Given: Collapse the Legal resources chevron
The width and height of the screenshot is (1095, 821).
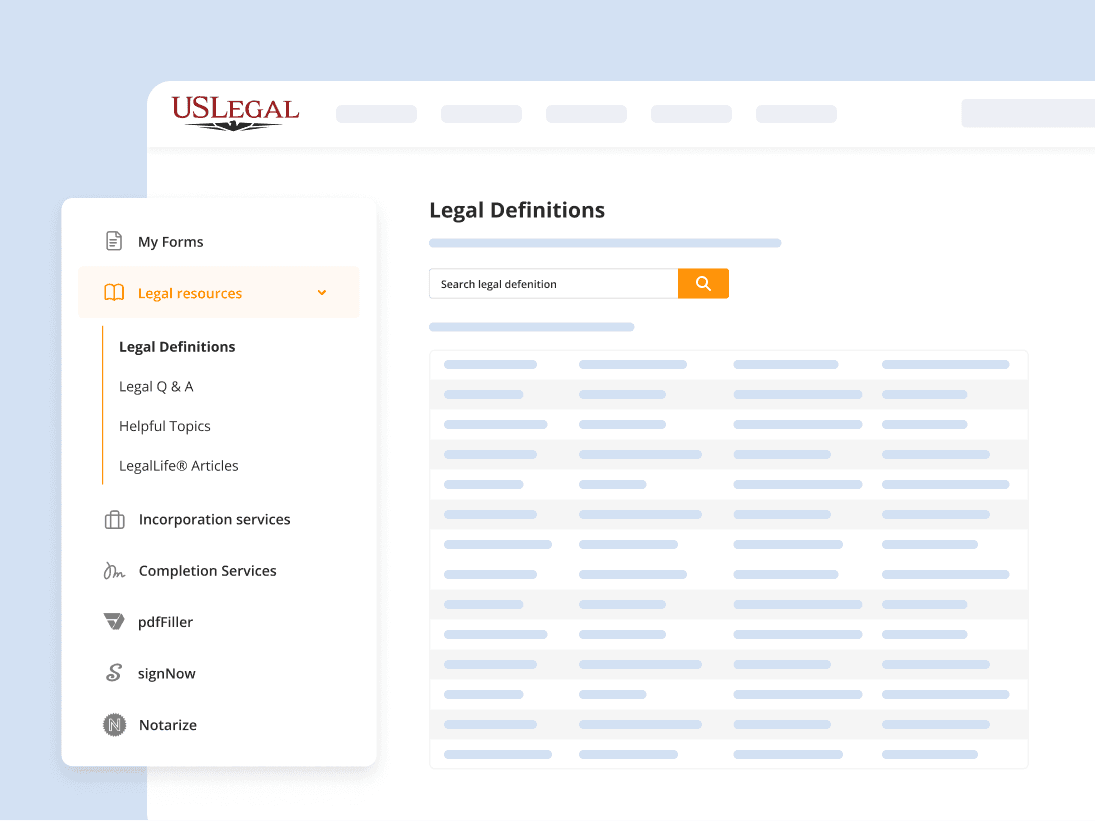Looking at the screenshot, I should pyautogui.click(x=322, y=293).
